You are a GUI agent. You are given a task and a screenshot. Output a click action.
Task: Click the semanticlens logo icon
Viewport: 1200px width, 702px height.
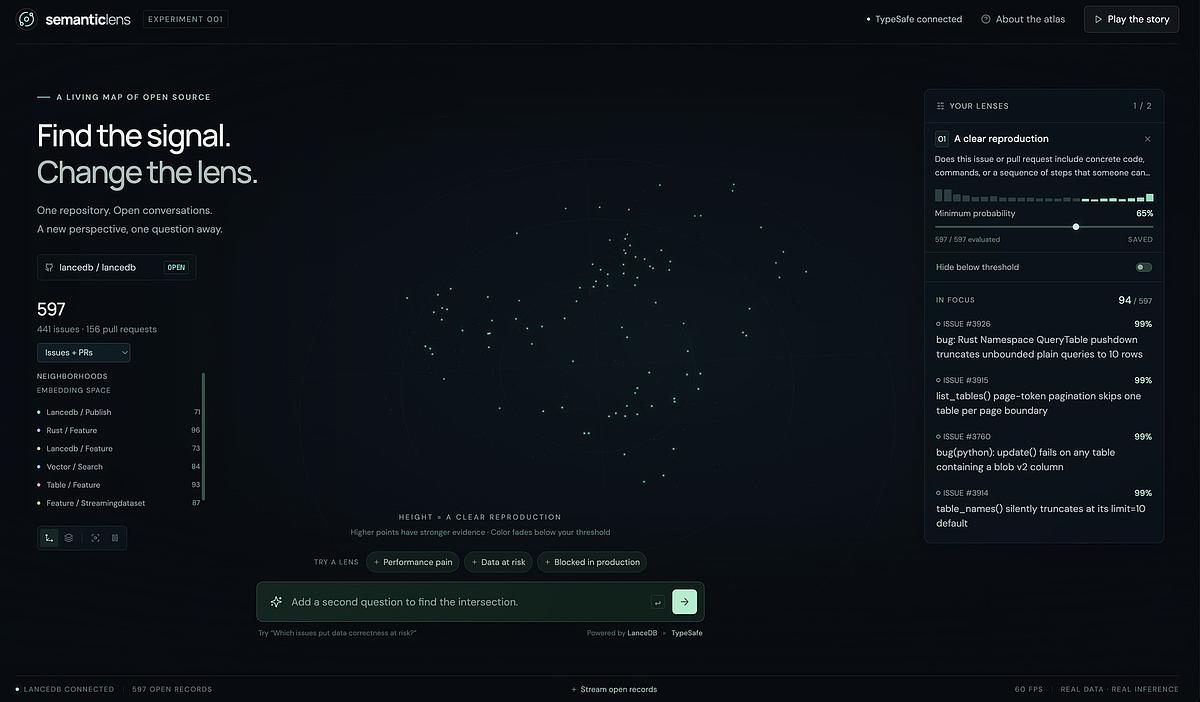tap(27, 19)
